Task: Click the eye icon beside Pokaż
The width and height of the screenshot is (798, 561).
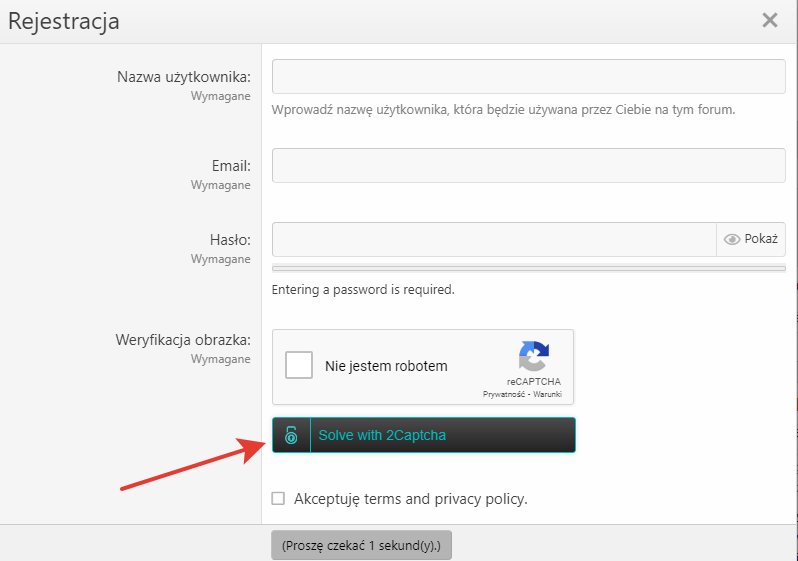Action: coord(732,240)
